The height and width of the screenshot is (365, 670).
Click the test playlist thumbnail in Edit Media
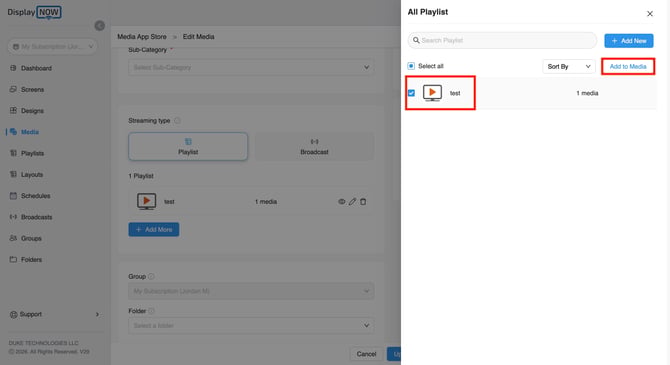[x=146, y=201]
